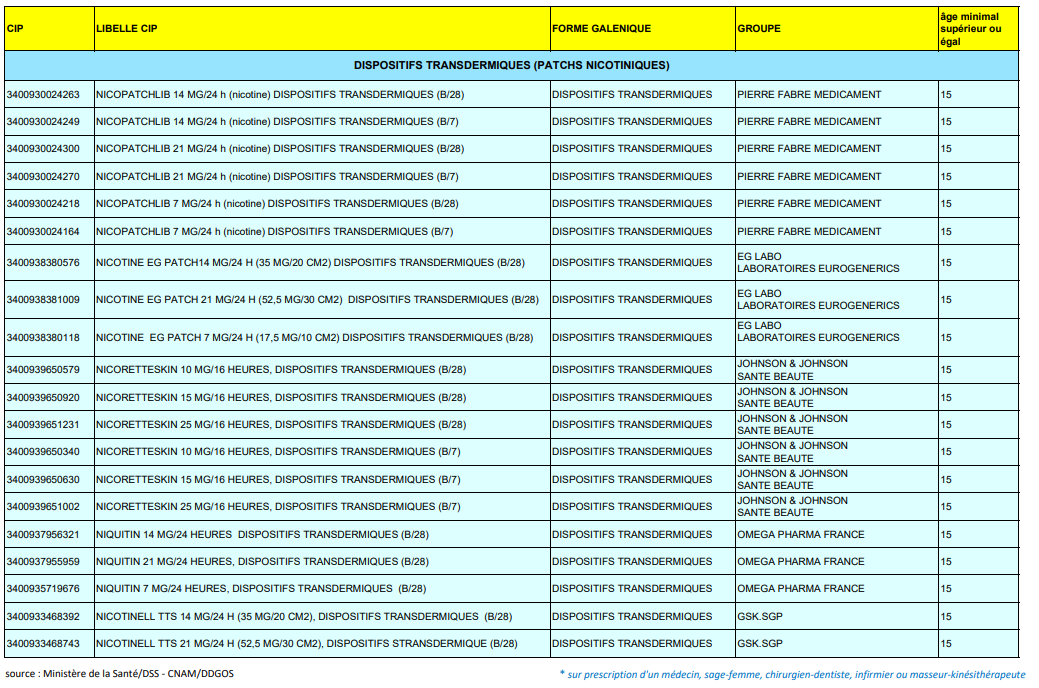Select CIP code 3400938380576

[x=43, y=263]
